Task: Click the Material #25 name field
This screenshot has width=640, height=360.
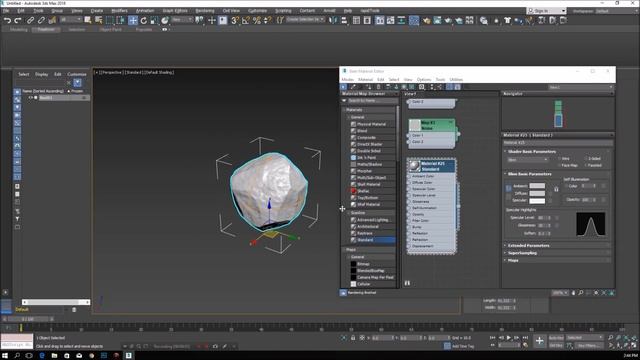Action: (x=558, y=143)
